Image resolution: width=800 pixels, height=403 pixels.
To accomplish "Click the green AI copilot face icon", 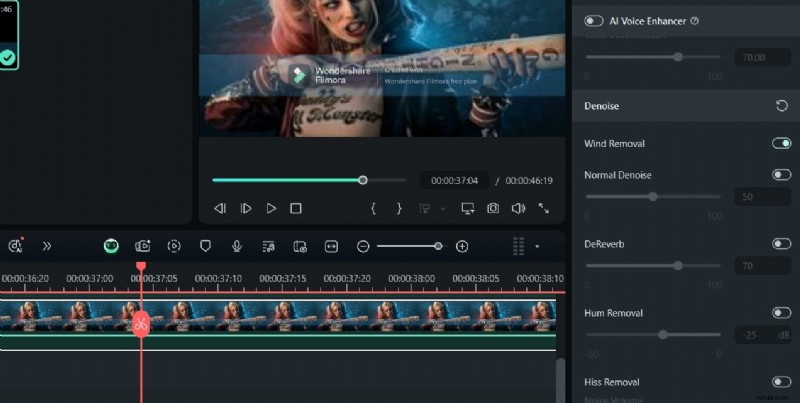I will tap(111, 246).
